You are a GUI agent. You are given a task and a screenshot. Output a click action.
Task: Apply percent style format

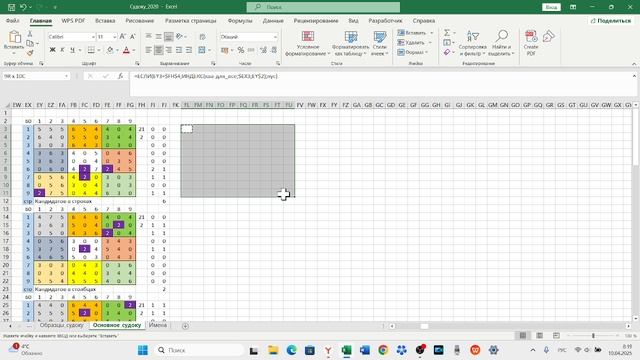point(241,50)
